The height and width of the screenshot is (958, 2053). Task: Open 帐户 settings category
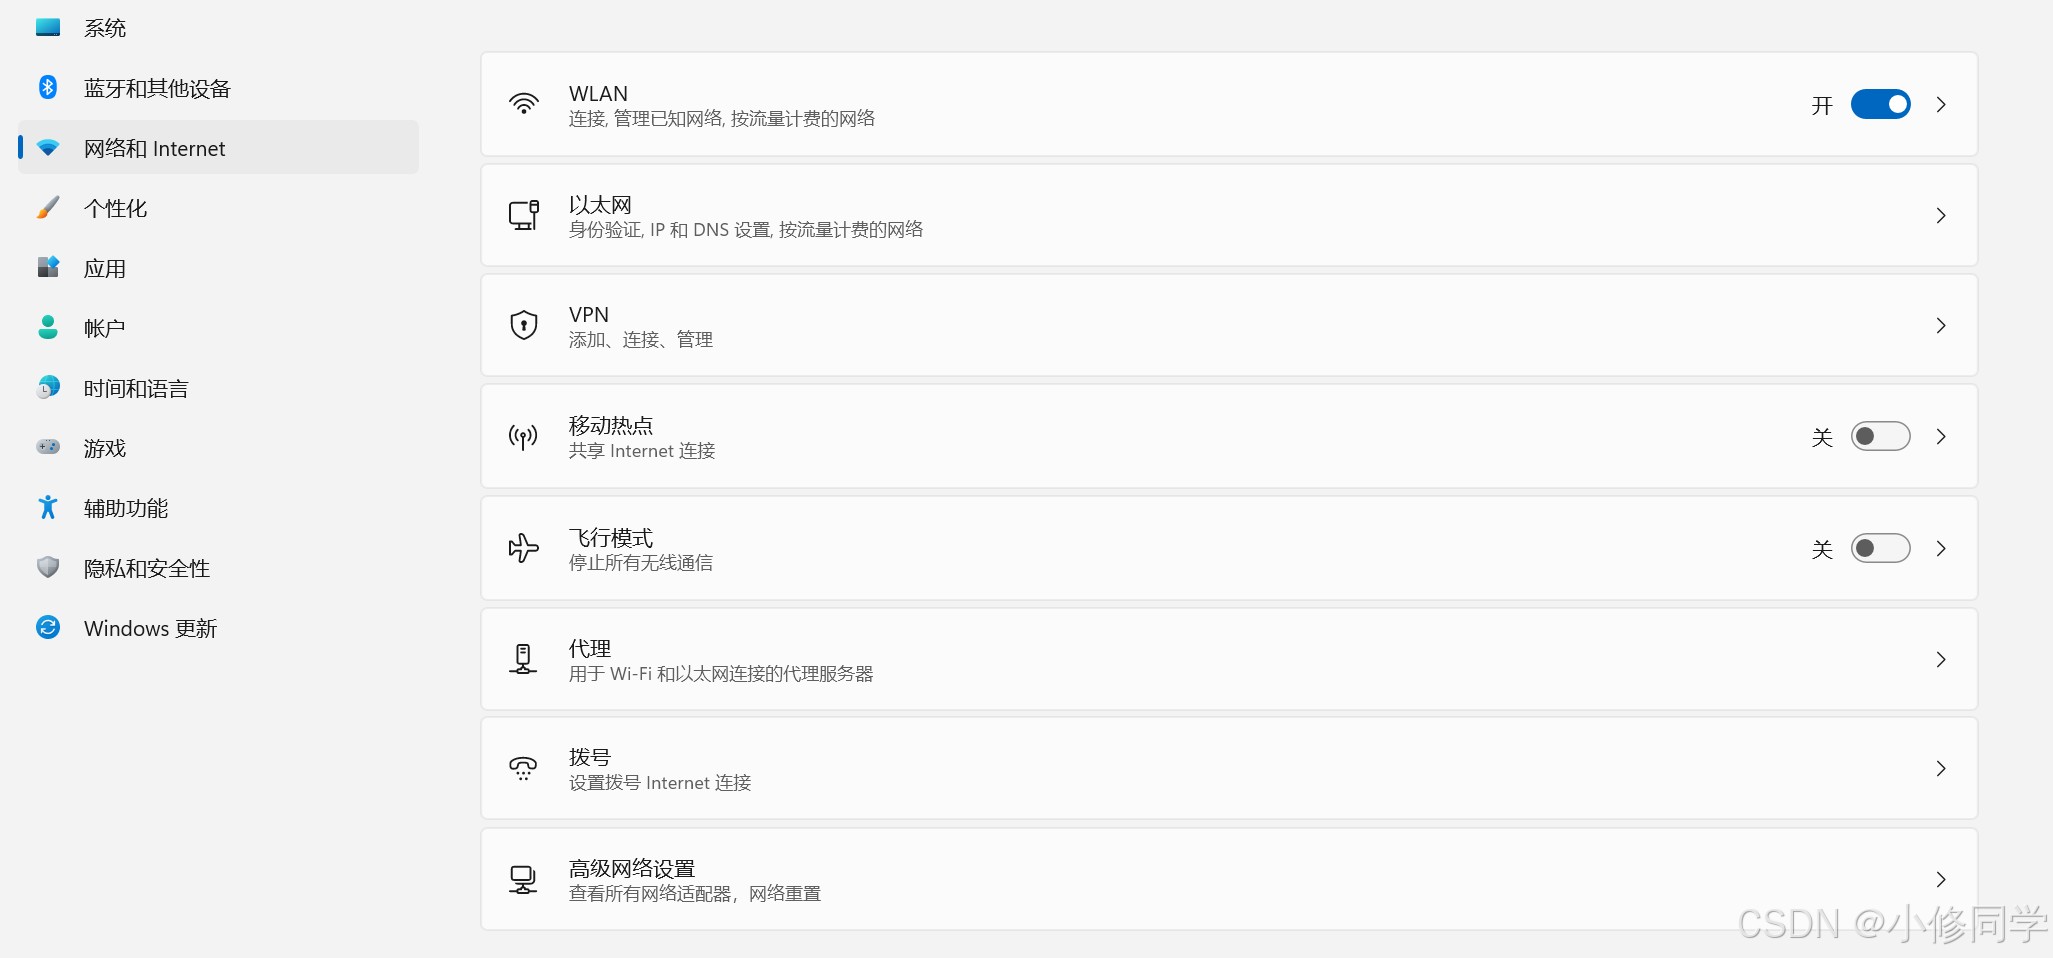218,328
